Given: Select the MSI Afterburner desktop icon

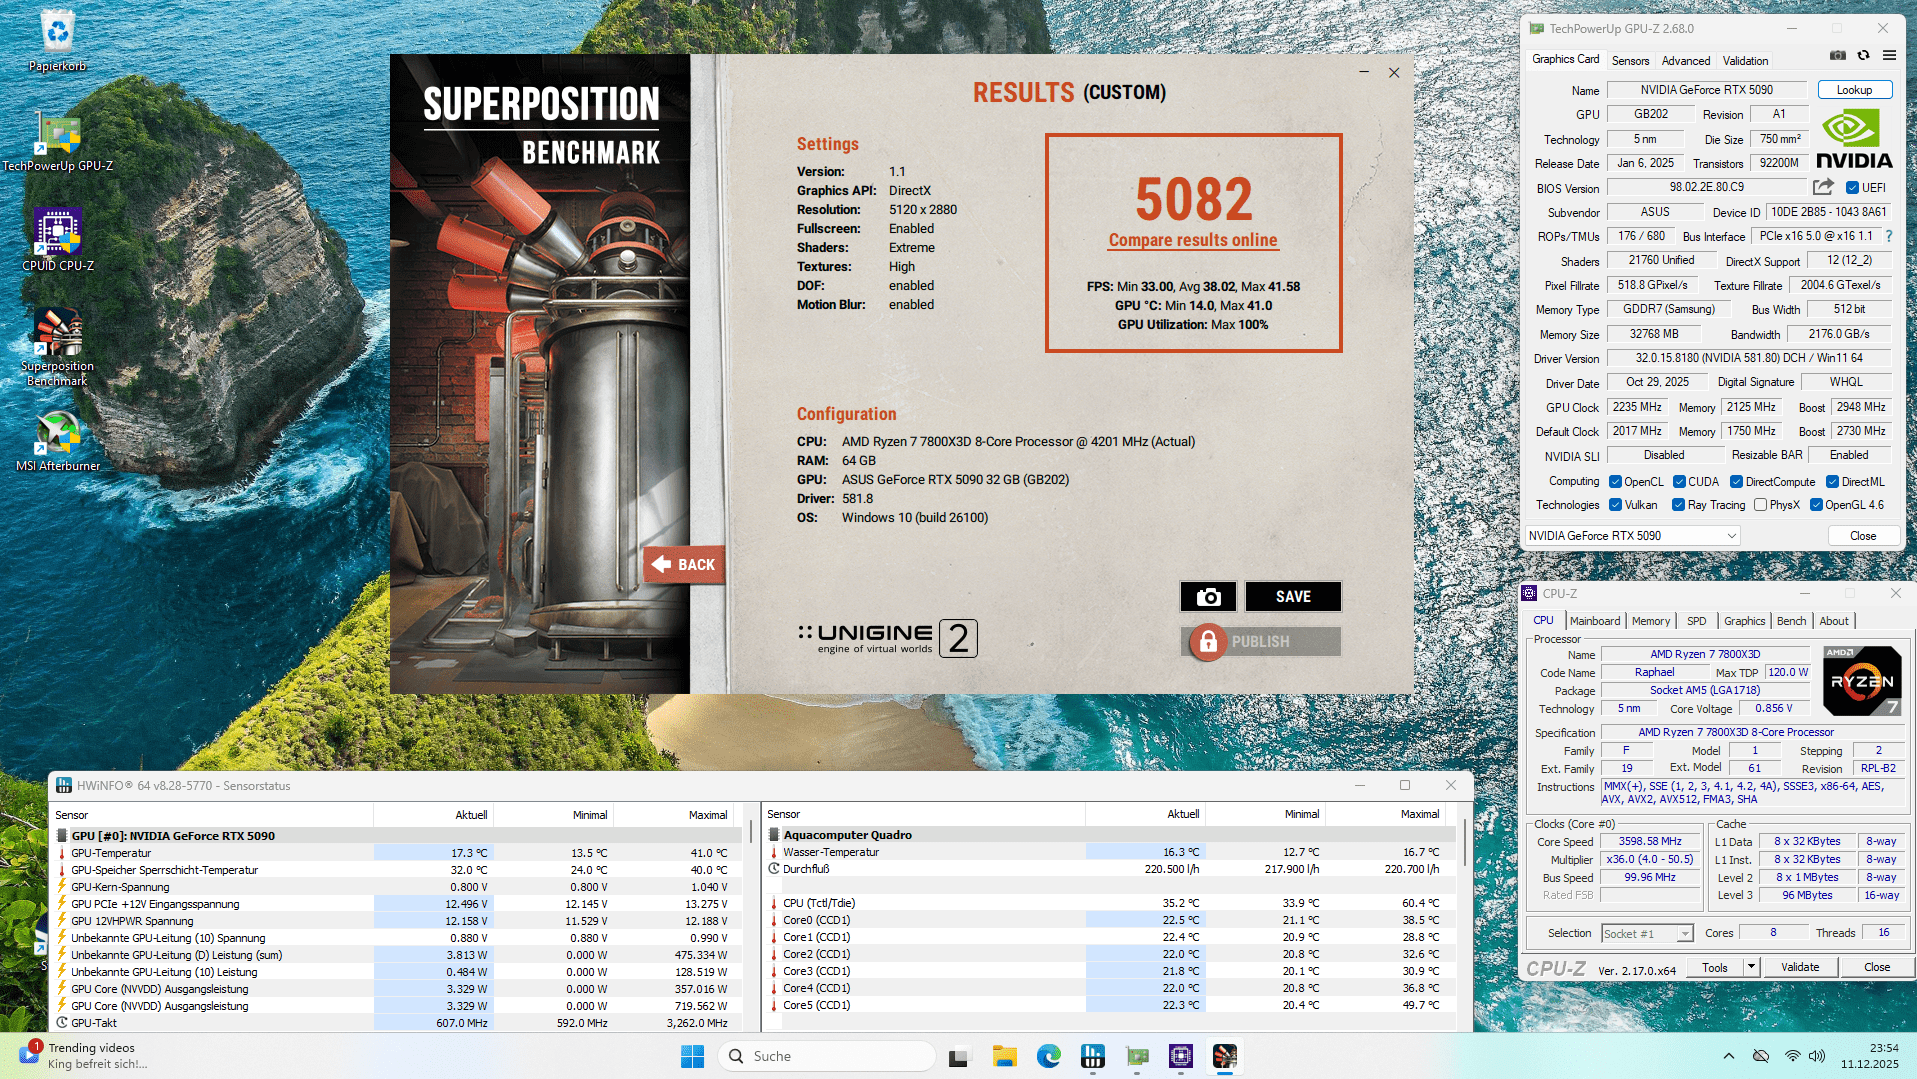Looking at the screenshot, I should pos(58,440).
